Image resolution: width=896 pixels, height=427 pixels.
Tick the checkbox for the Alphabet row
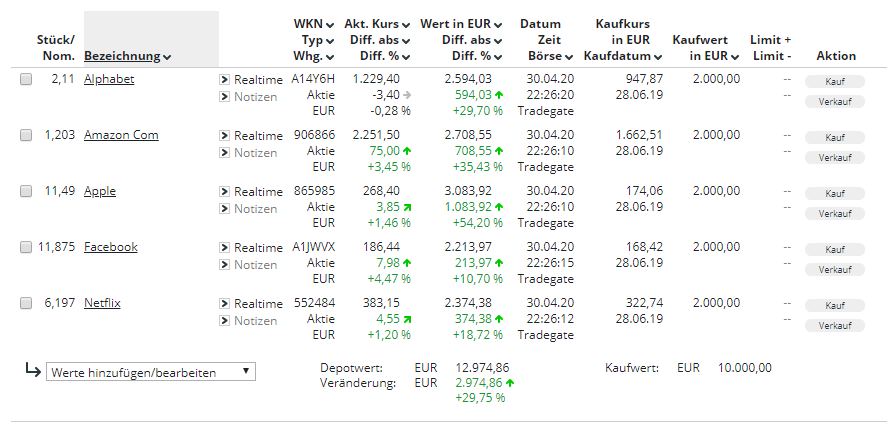click(26, 80)
